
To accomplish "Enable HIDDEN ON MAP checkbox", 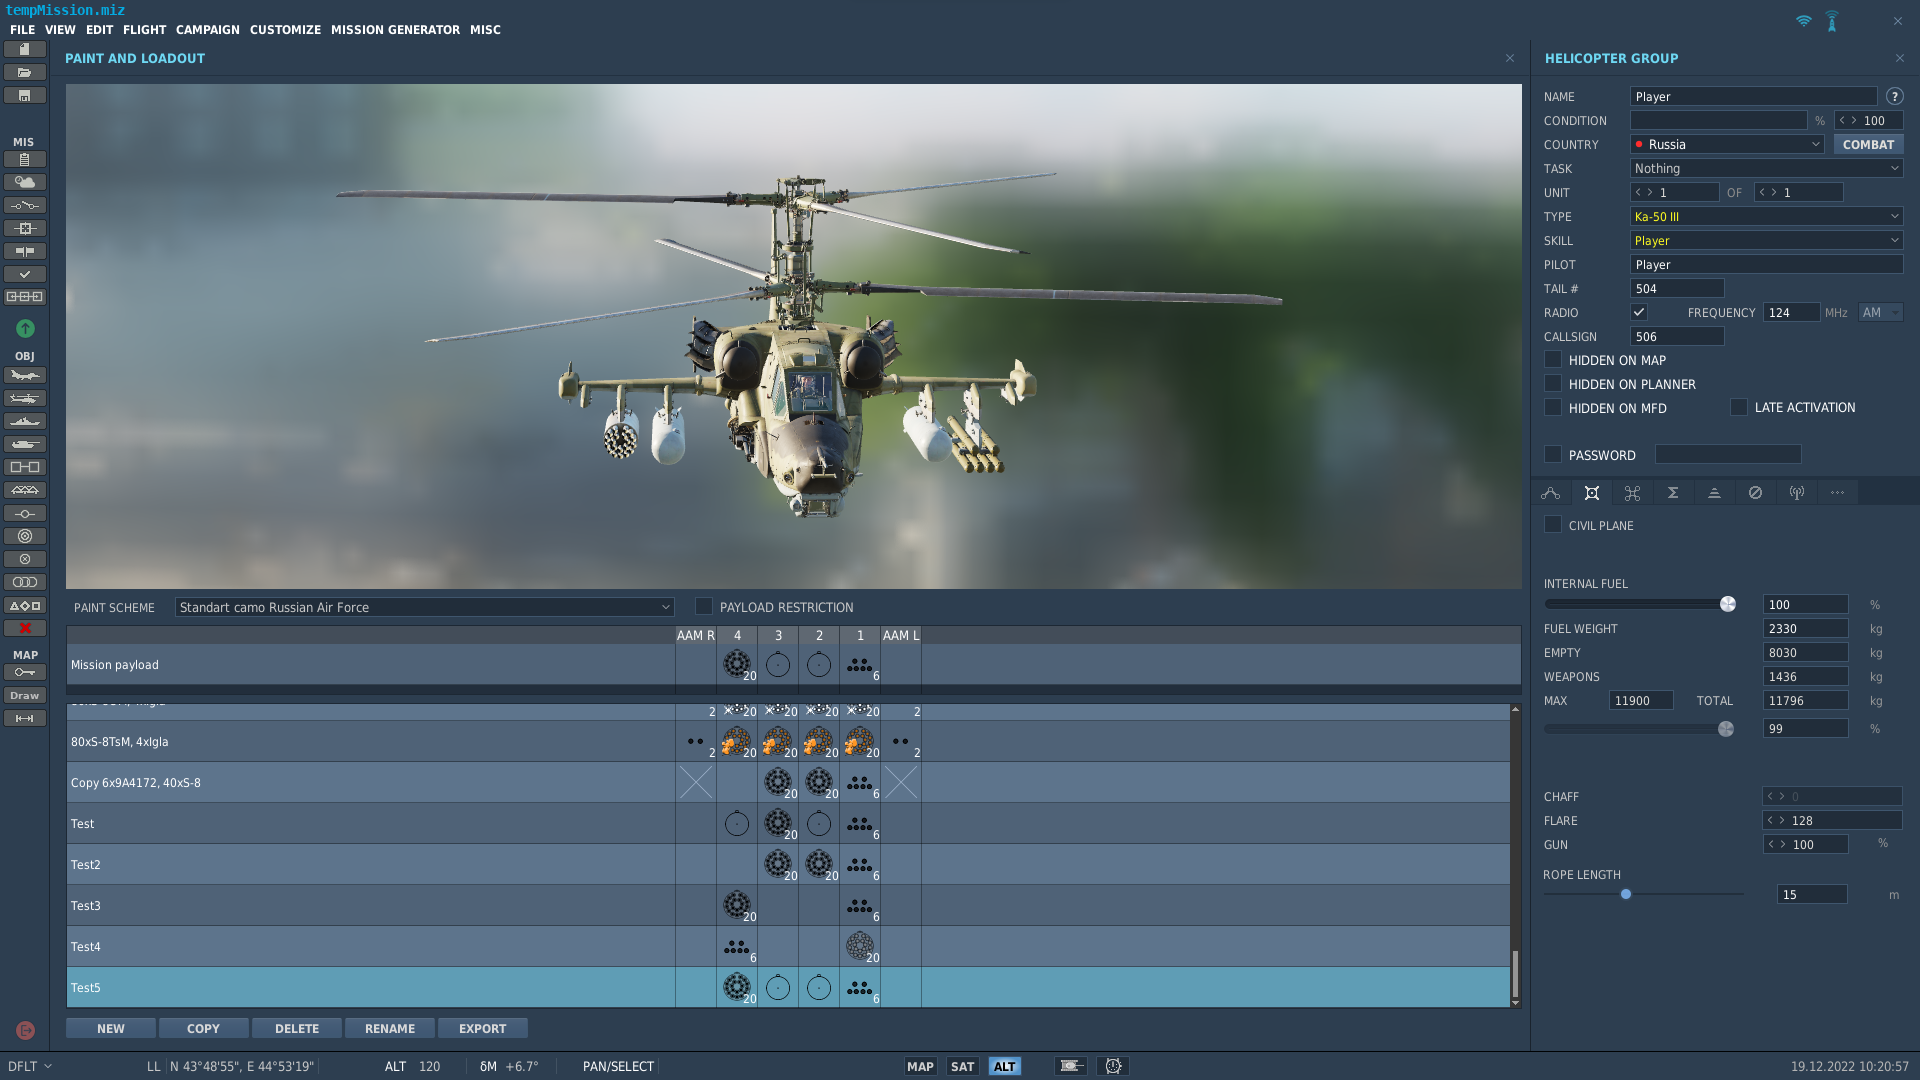I will tap(1553, 360).
